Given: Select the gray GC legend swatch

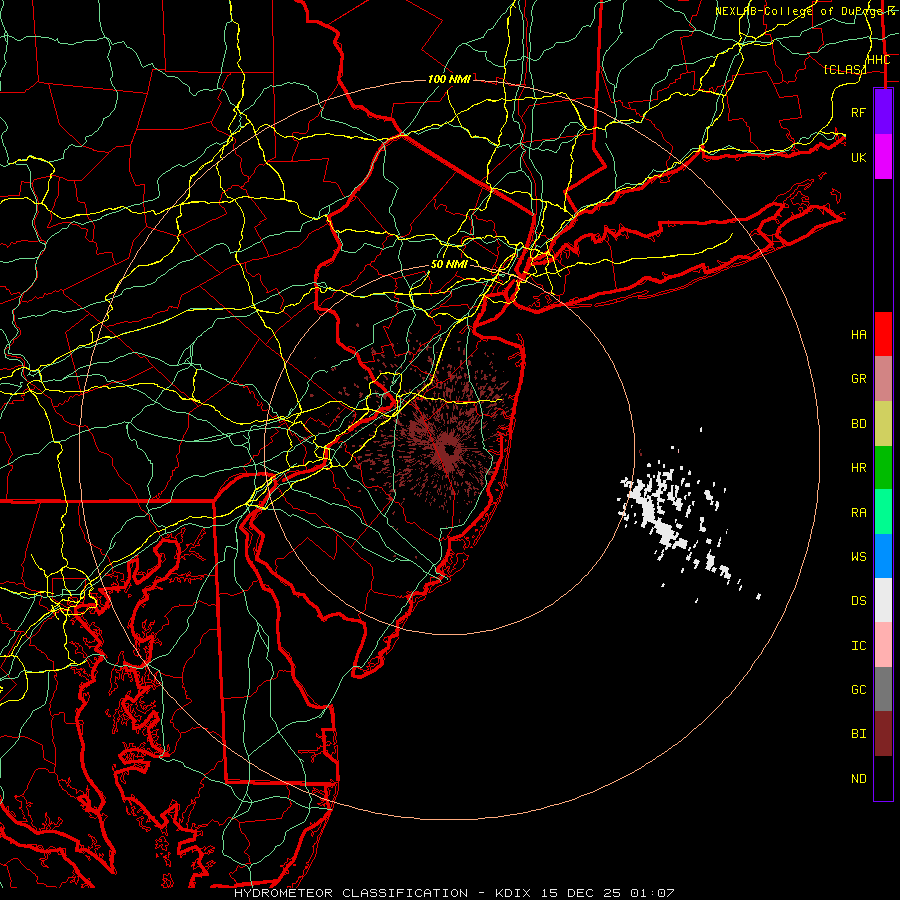Looking at the screenshot, I should 883,689.
